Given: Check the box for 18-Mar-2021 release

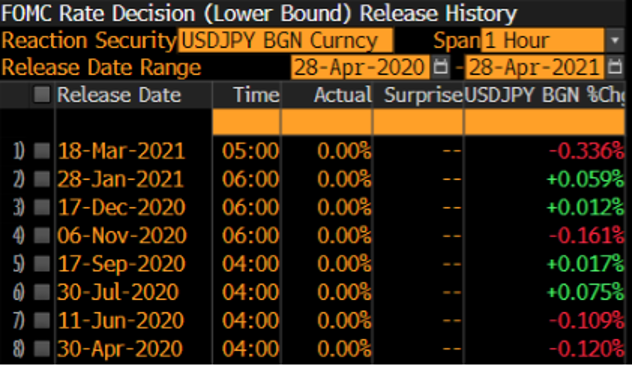Looking at the screenshot, I should click(41, 151).
